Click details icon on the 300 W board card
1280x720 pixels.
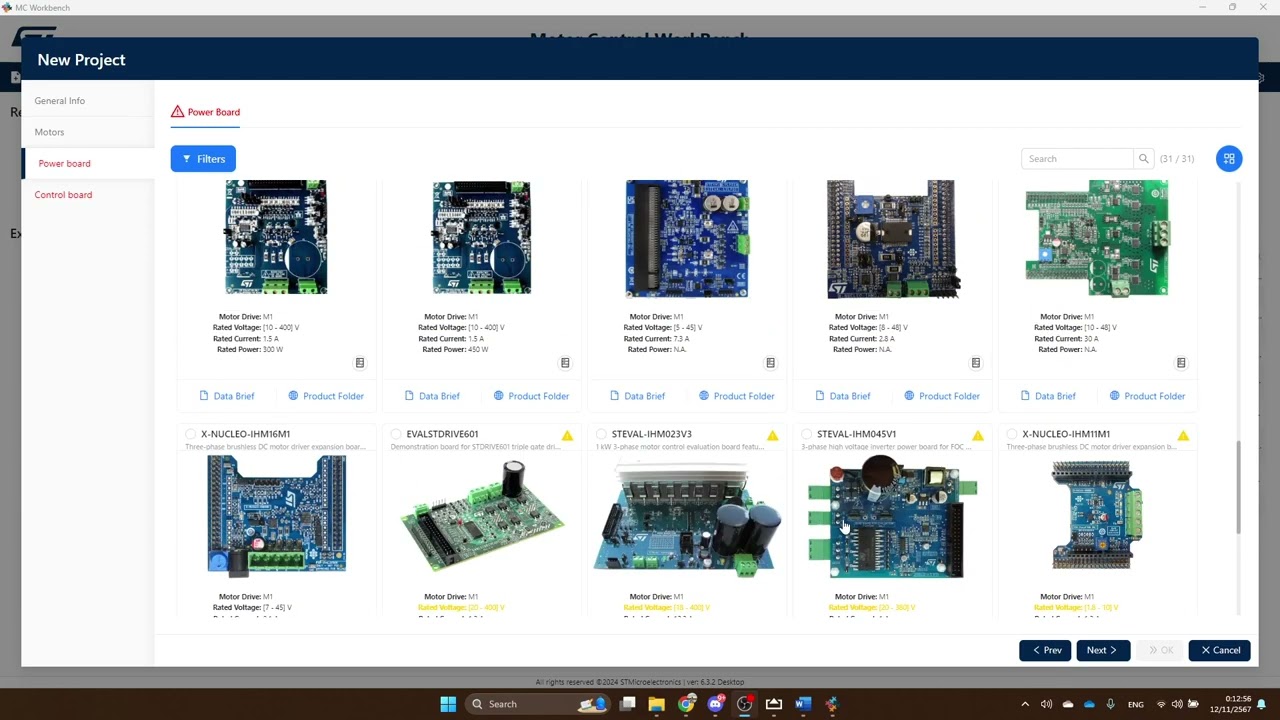pos(360,363)
